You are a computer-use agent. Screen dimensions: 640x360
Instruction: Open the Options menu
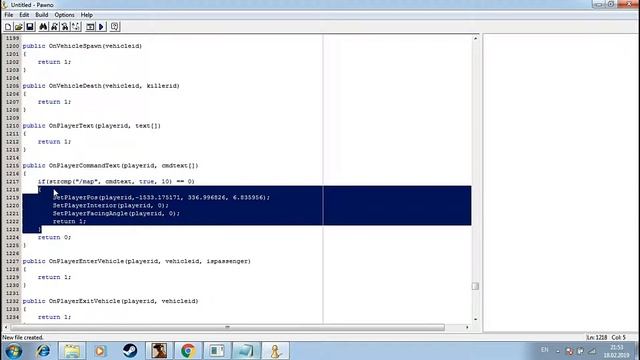(x=64, y=15)
